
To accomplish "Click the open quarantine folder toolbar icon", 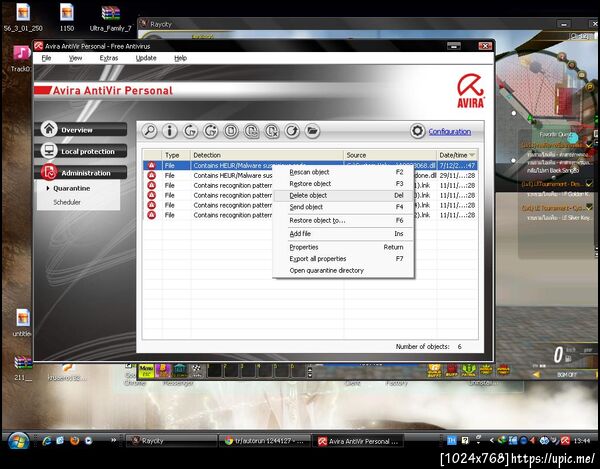I will click(312, 131).
